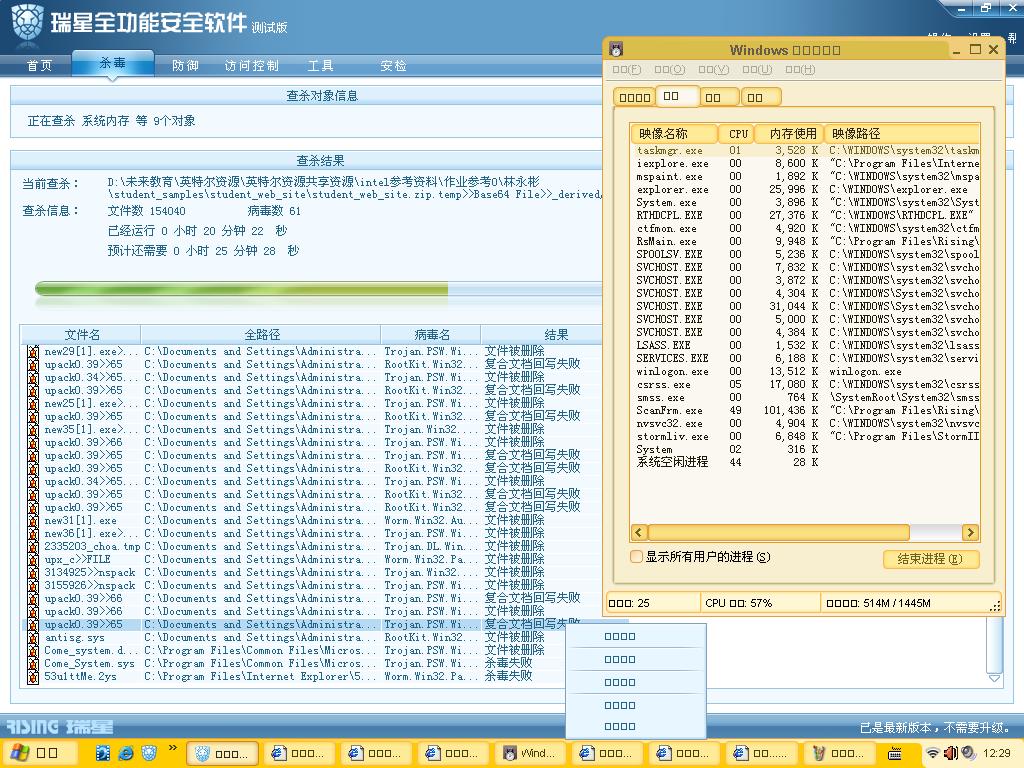Image resolution: width=1024 pixels, height=768 pixels.
Task: Select the 杀毒 tab
Action: [112, 63]
